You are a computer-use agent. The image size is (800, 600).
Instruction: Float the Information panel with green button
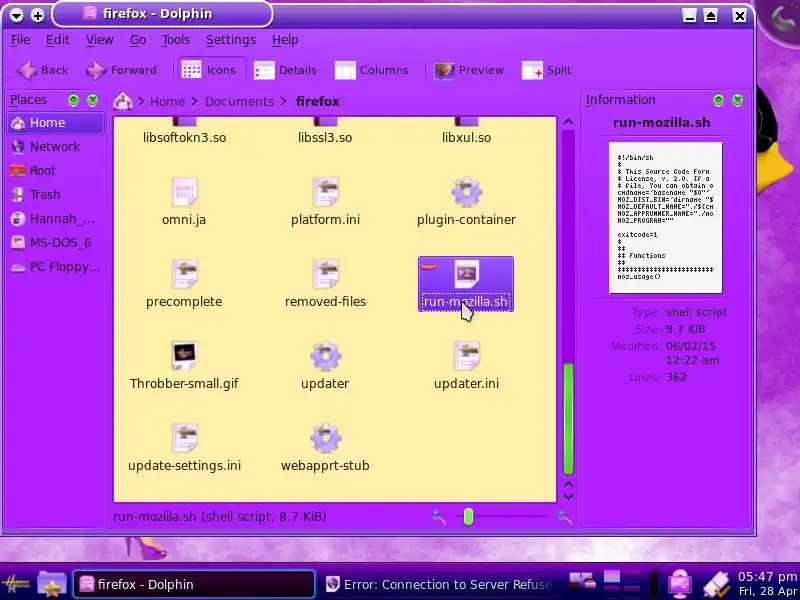pos(718,100)
